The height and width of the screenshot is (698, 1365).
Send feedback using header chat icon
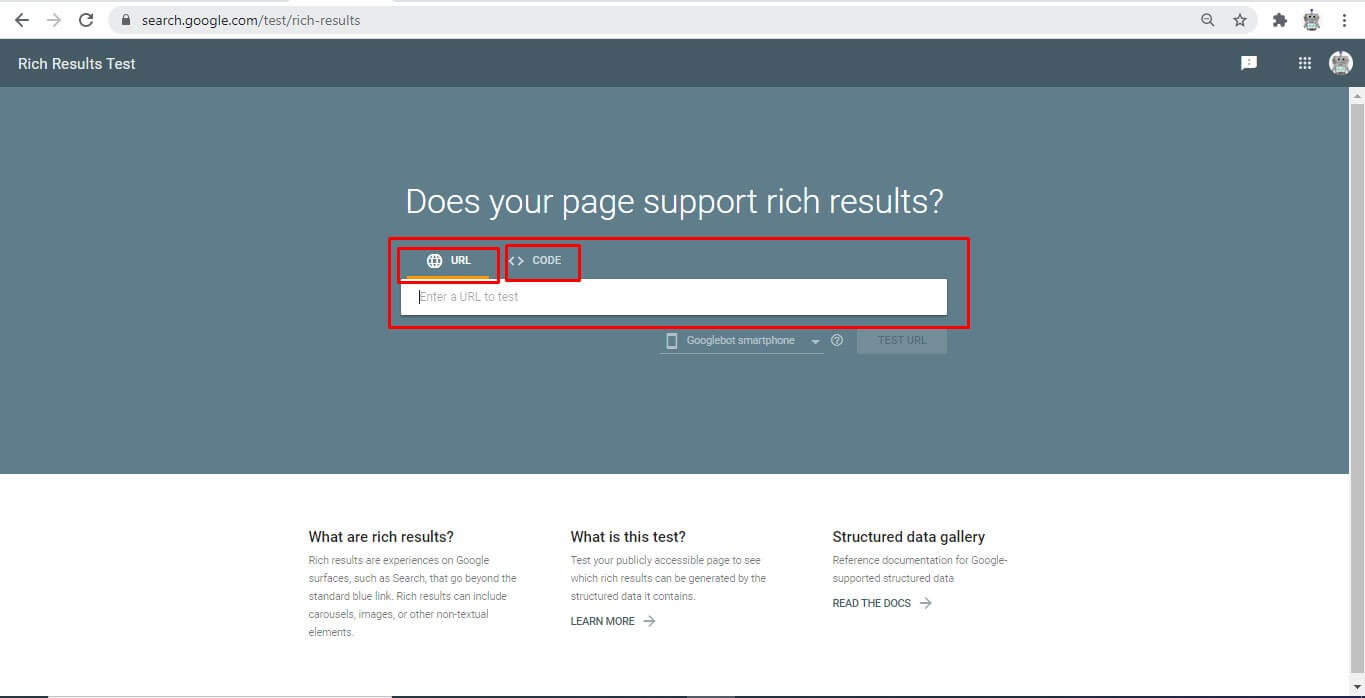1248,63
